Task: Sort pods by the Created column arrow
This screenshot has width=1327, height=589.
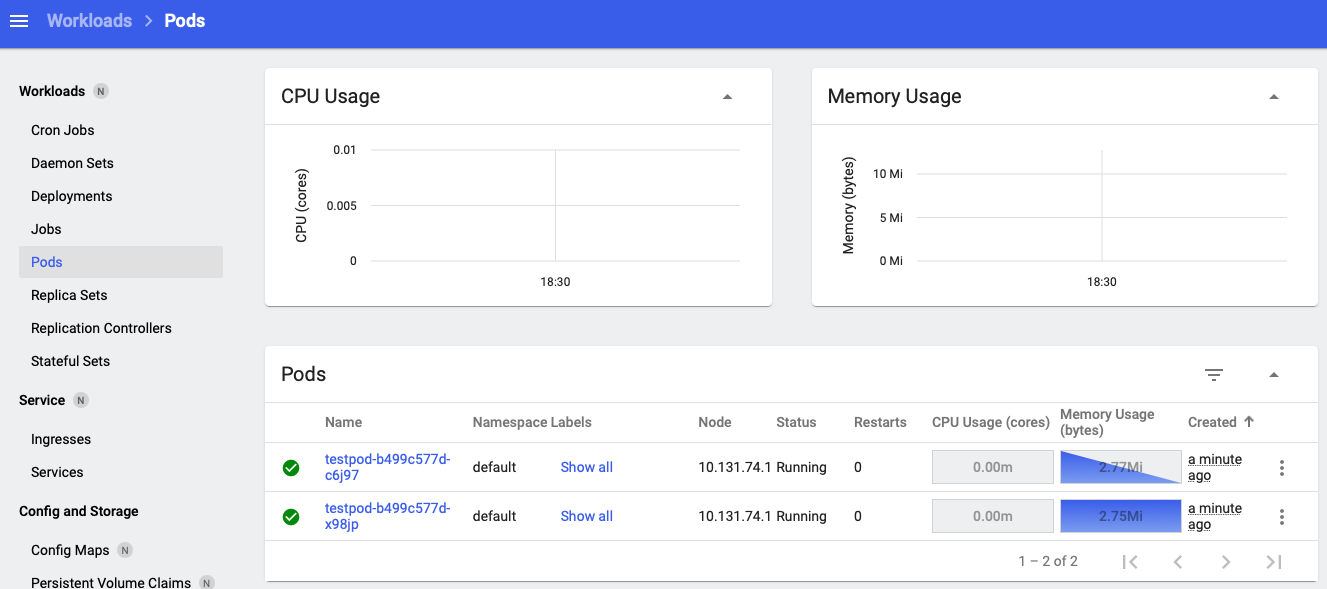Action: [x=1249, y=422]
